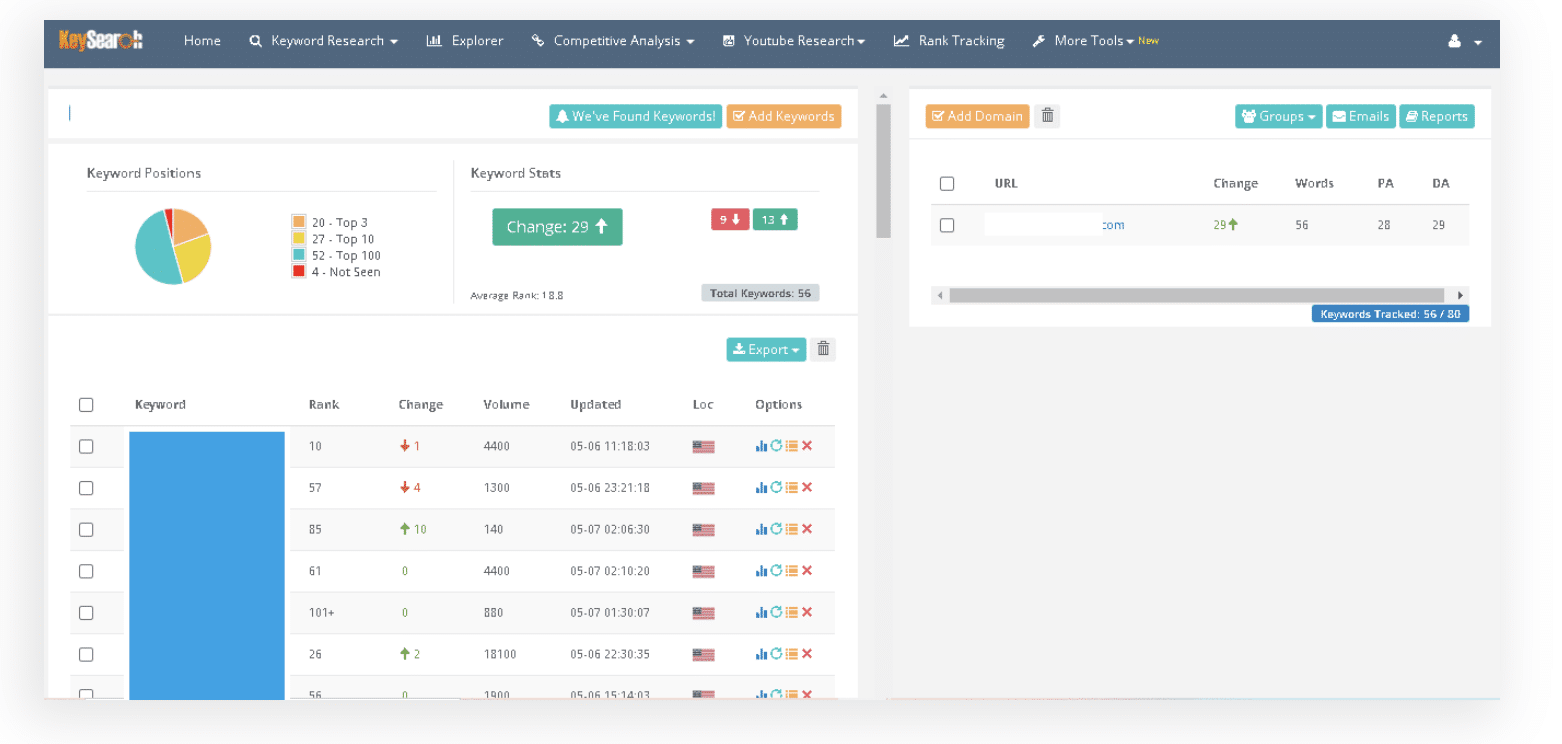Click the Add Keywords button

pos(784,116)
